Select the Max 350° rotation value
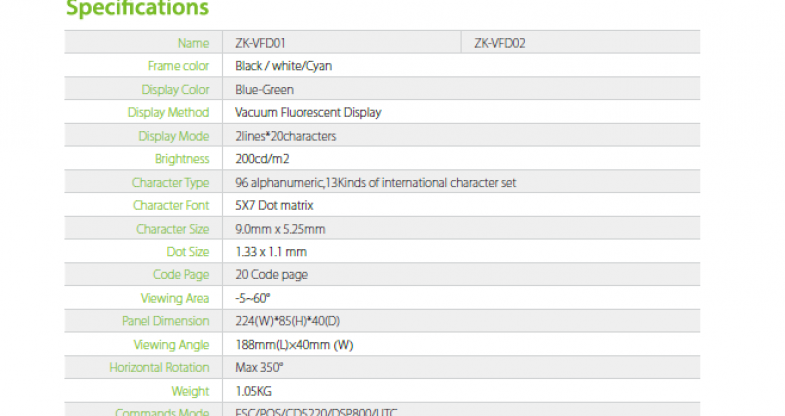The width and height of the screenshot is (785, 416). pos(259,368)
